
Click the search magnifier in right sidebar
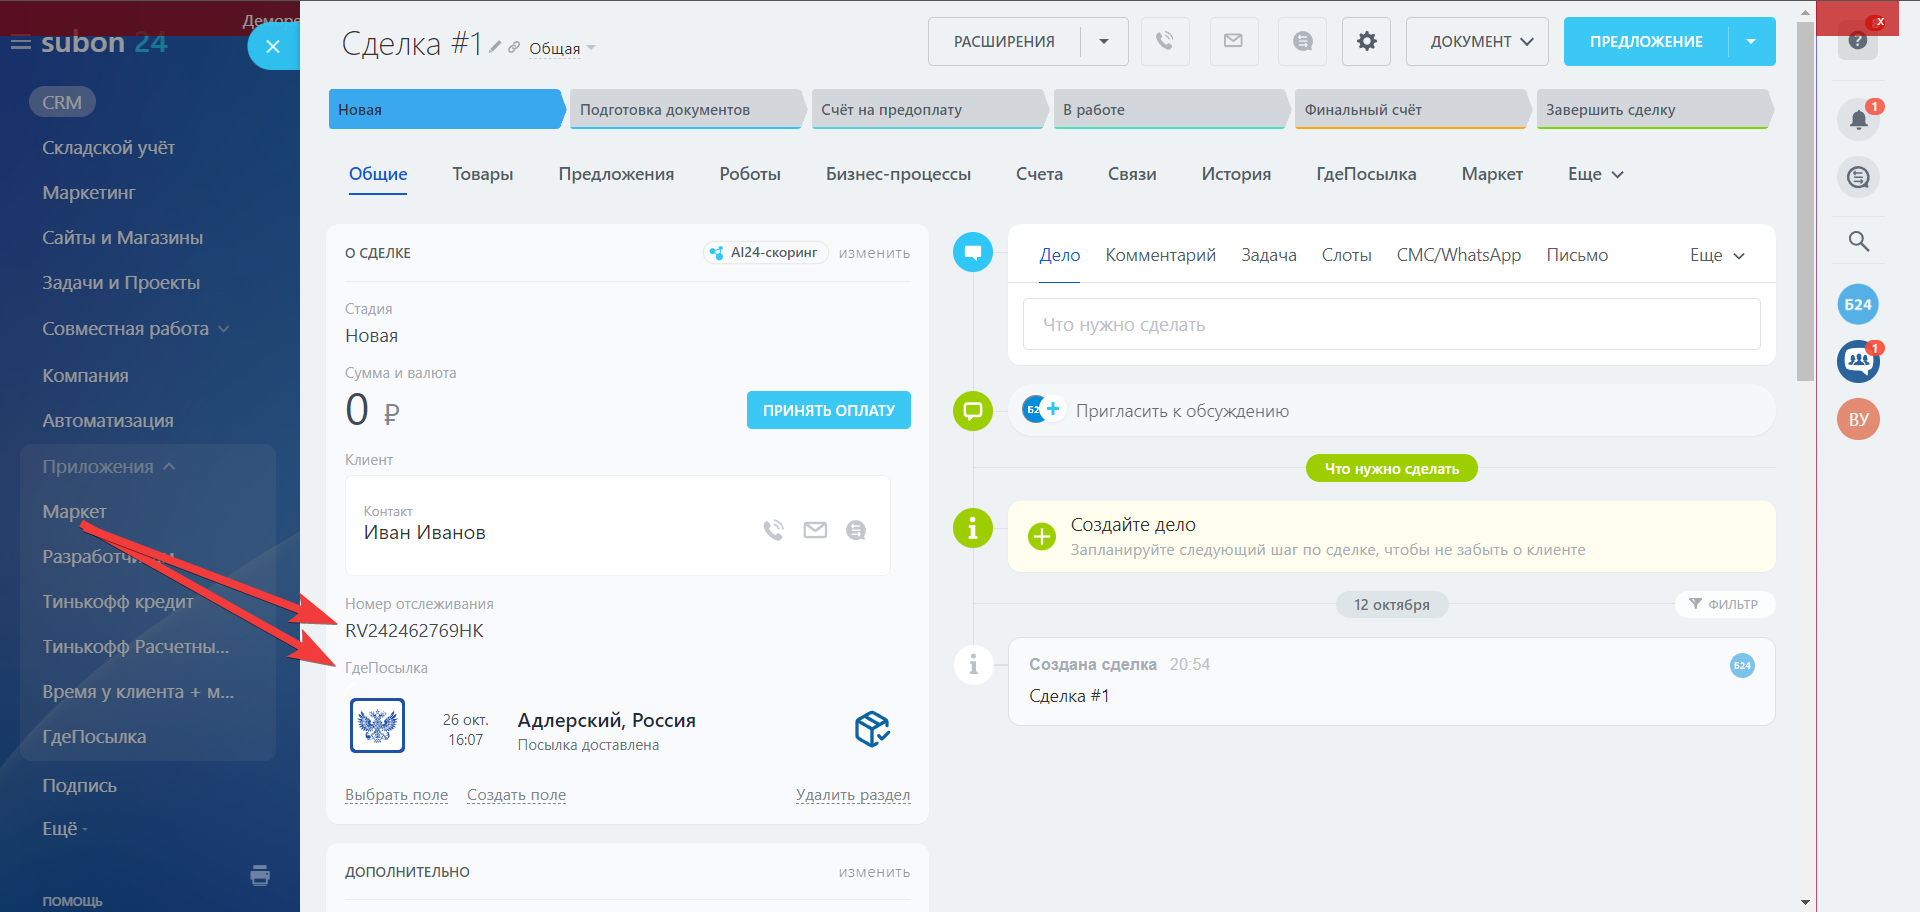pos(1858,241)
